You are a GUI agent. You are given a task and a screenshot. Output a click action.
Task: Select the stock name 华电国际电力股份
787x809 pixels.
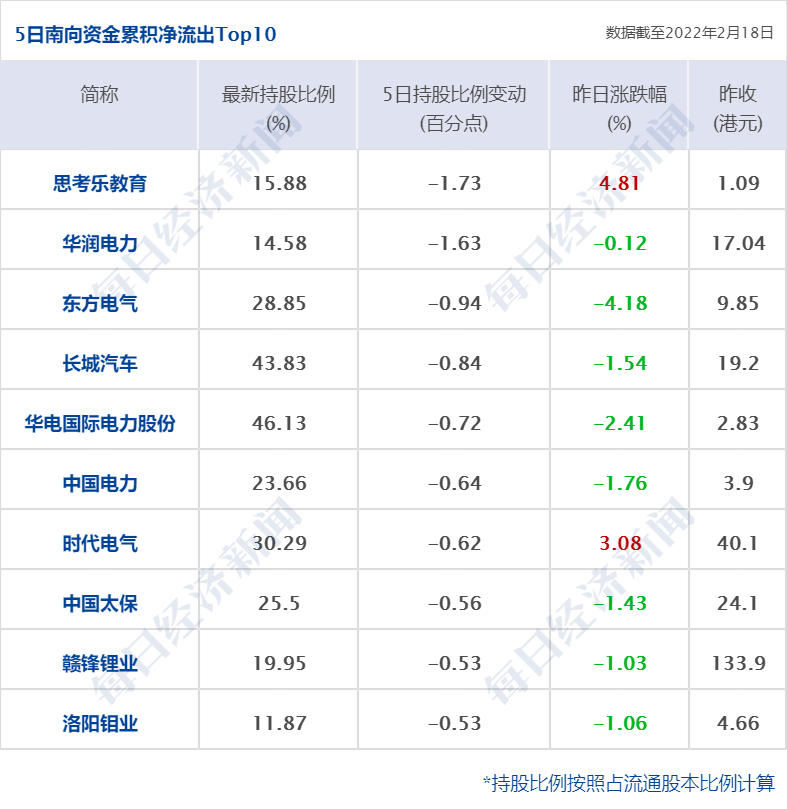(100, 423)
